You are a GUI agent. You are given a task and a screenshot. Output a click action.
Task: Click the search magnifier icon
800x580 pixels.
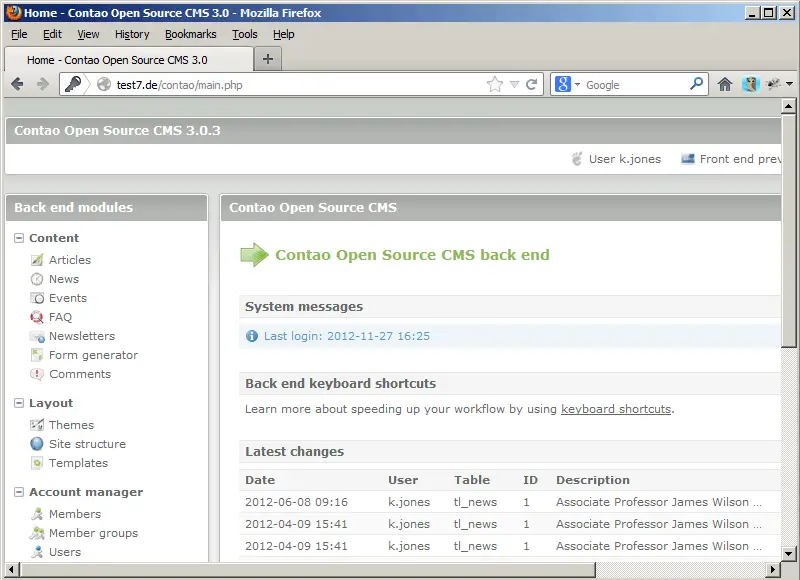click(696, 84)
